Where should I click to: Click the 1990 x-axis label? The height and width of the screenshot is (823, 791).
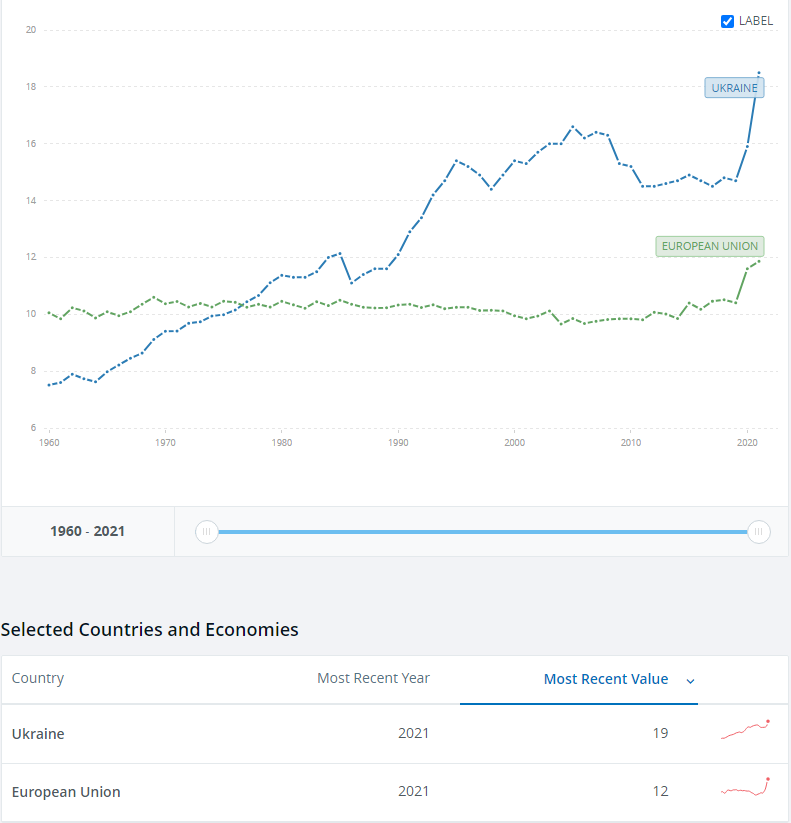(398, 443)
